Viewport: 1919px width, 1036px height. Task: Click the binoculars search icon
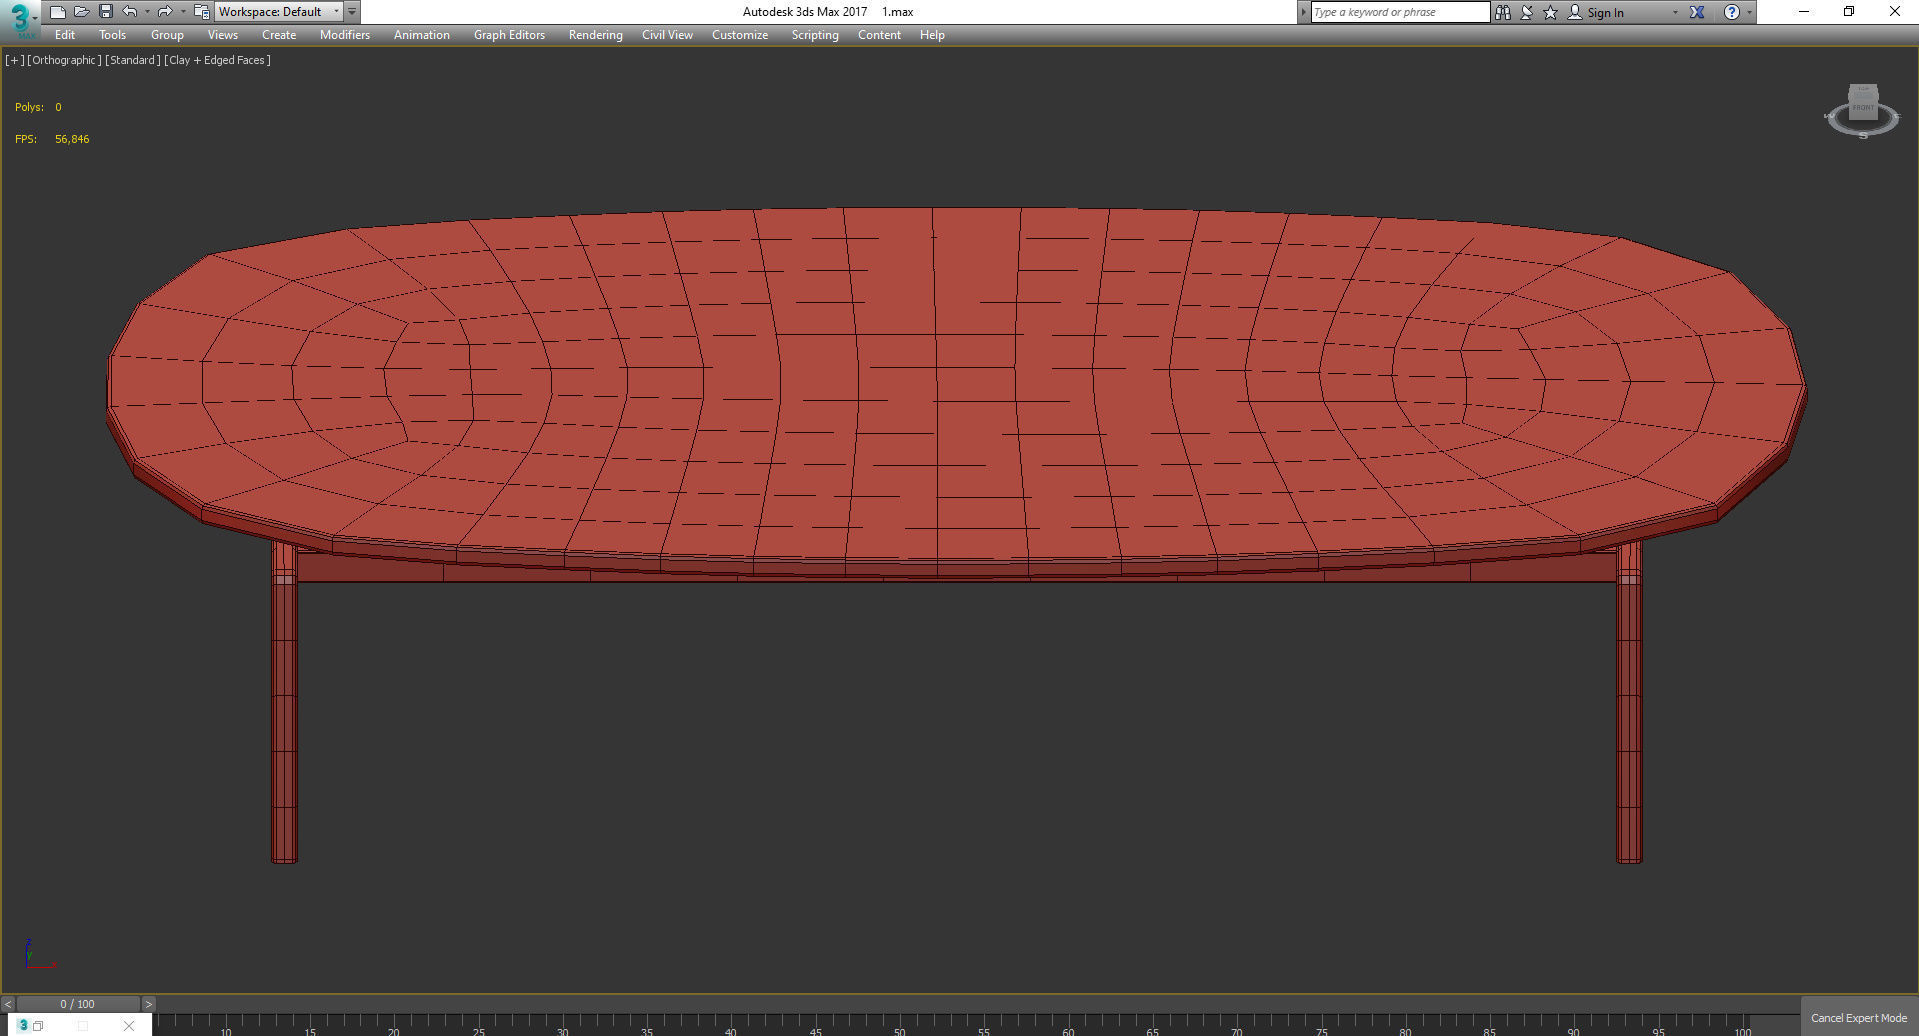[x=1502, y=12]
